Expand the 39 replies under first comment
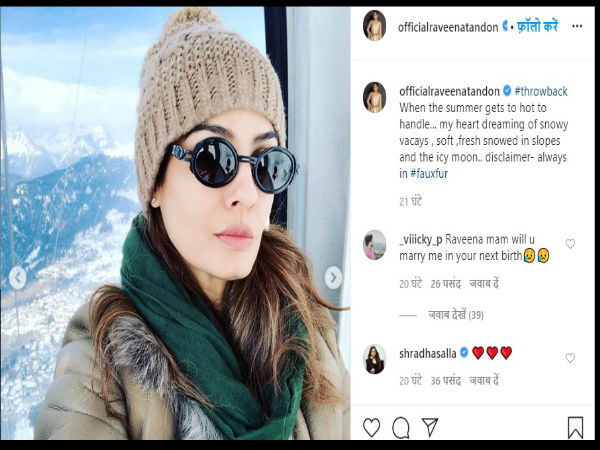 455,315
